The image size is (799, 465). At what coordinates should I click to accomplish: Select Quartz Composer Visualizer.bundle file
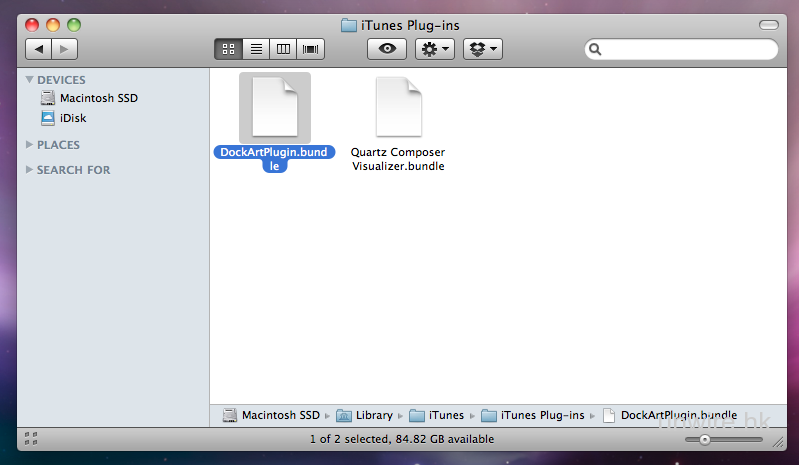click(x=398, y=107)
